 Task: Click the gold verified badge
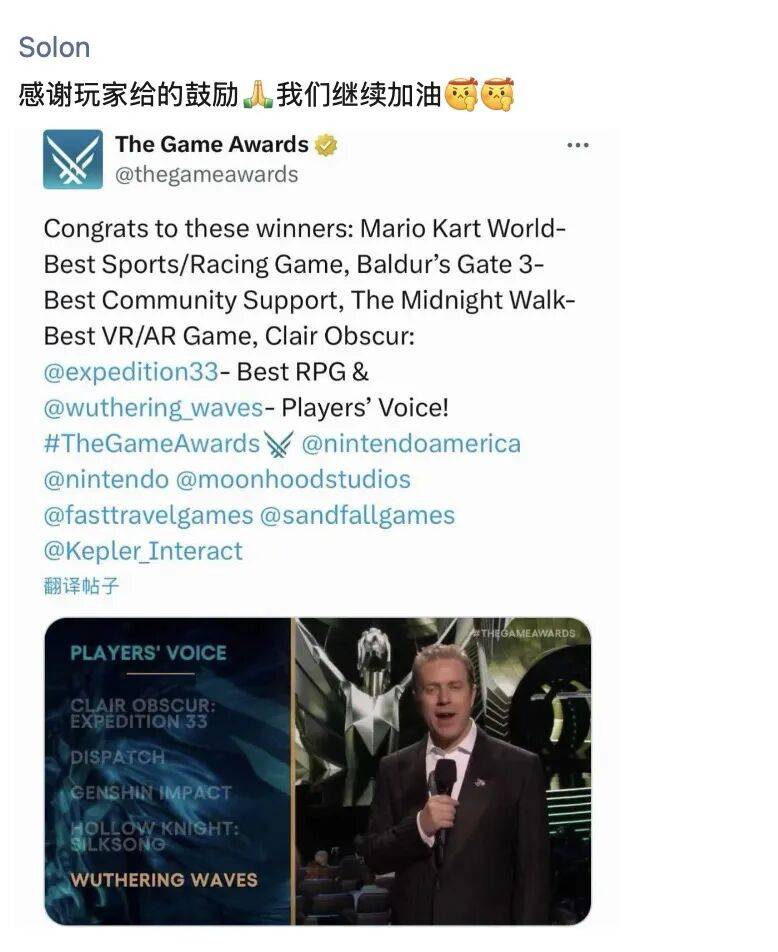pos(326,145)
